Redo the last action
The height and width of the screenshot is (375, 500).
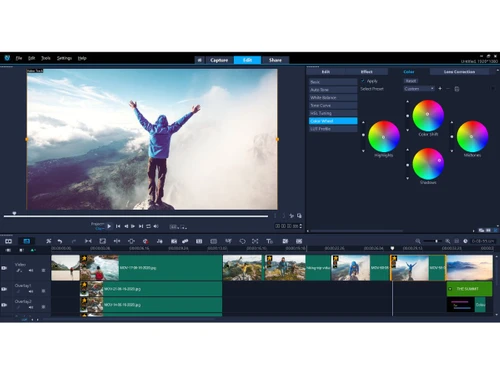[x=74, y=241]
